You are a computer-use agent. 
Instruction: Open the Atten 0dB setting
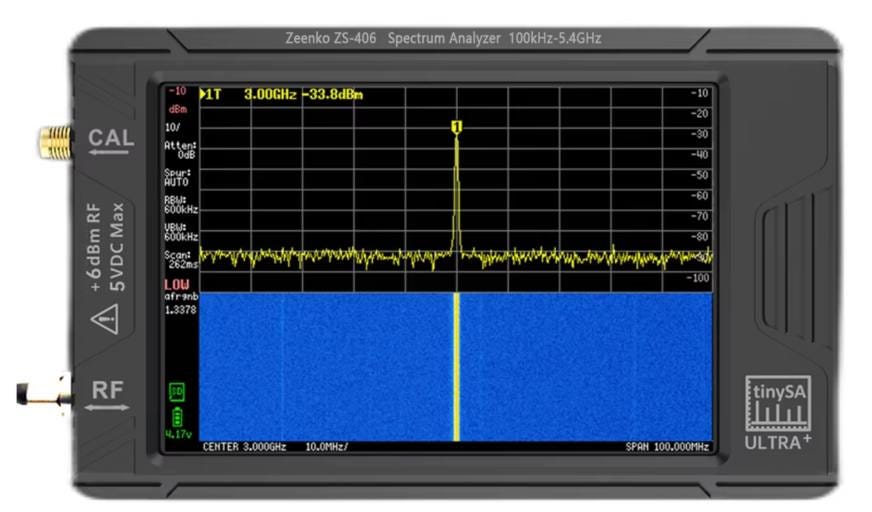[x=180, y=151]
